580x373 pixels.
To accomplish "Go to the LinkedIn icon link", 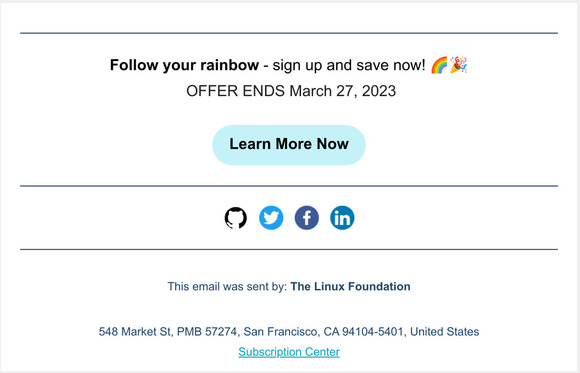I will click(342, 218).
